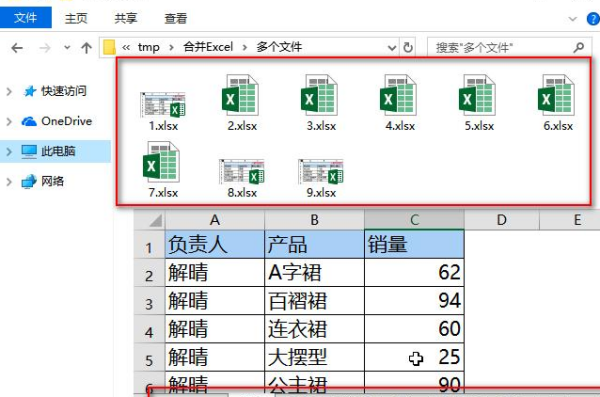Click the cell with value 62
Viewport: 600px width, 397px height.
click(x=414, y=273)
